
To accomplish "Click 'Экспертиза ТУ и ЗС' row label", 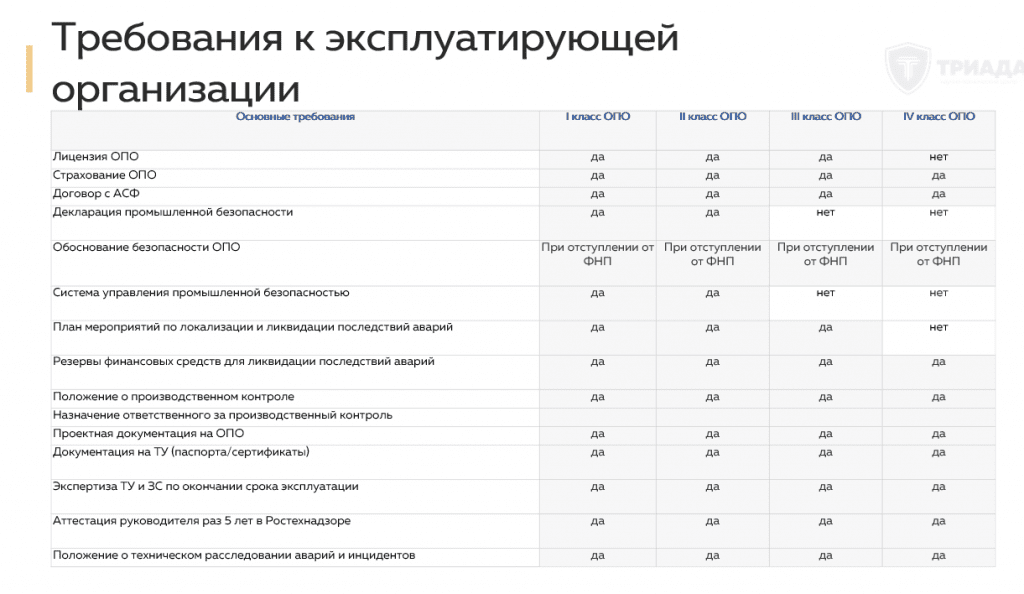I will [205, 486].
